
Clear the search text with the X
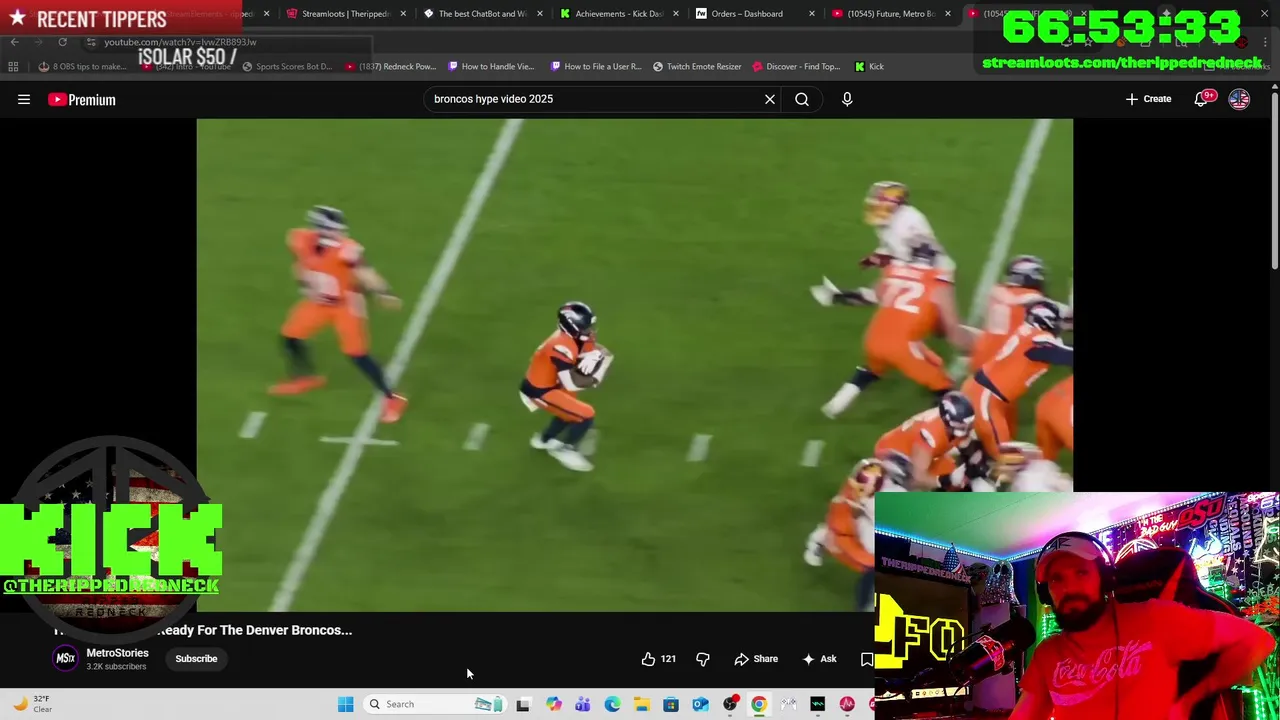(770, 99)
